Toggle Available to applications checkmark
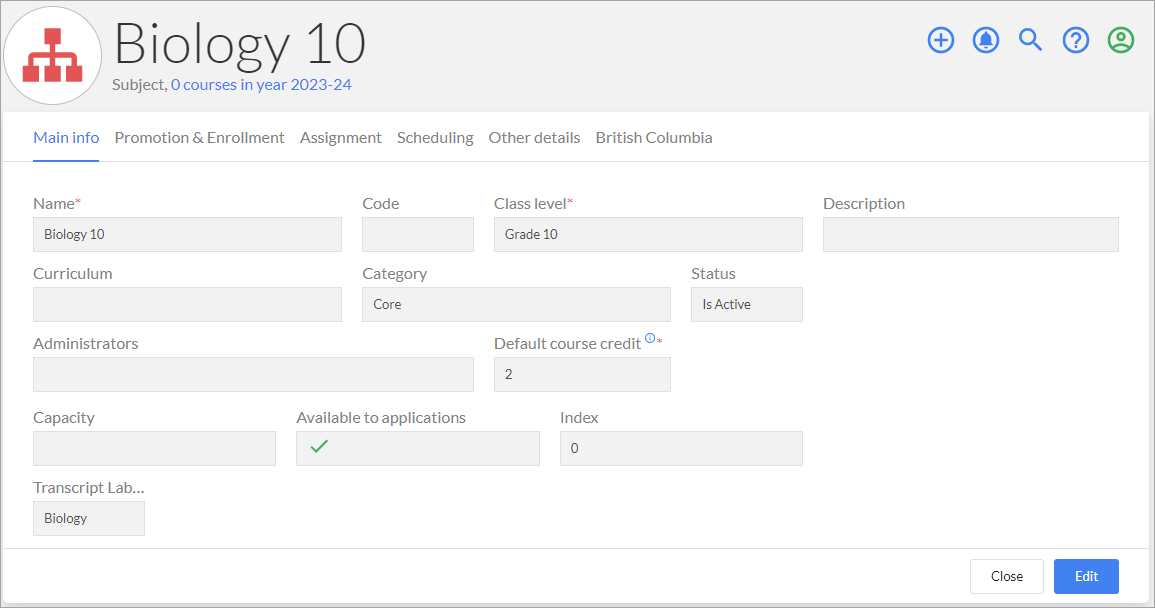This screenshot has width=1155, height=608. click(319, 447)
